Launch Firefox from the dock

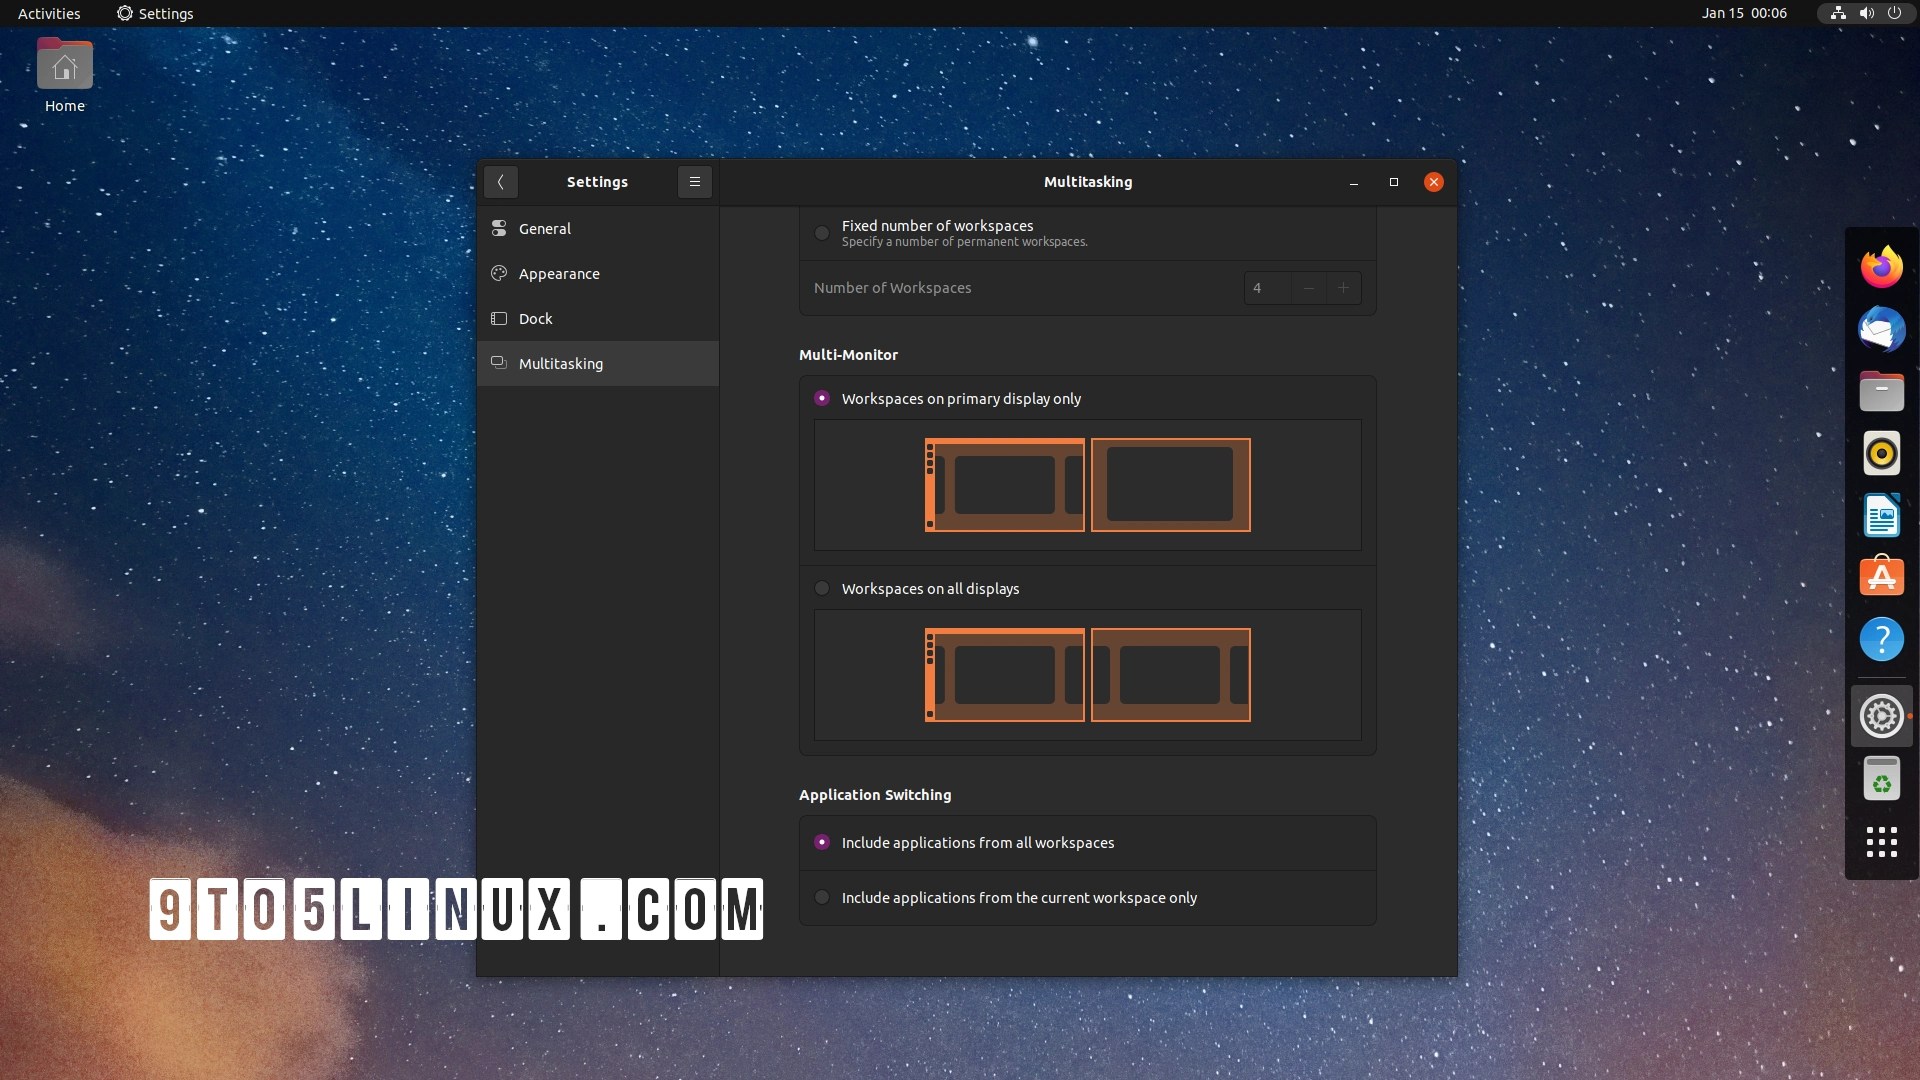(1881, 267)
